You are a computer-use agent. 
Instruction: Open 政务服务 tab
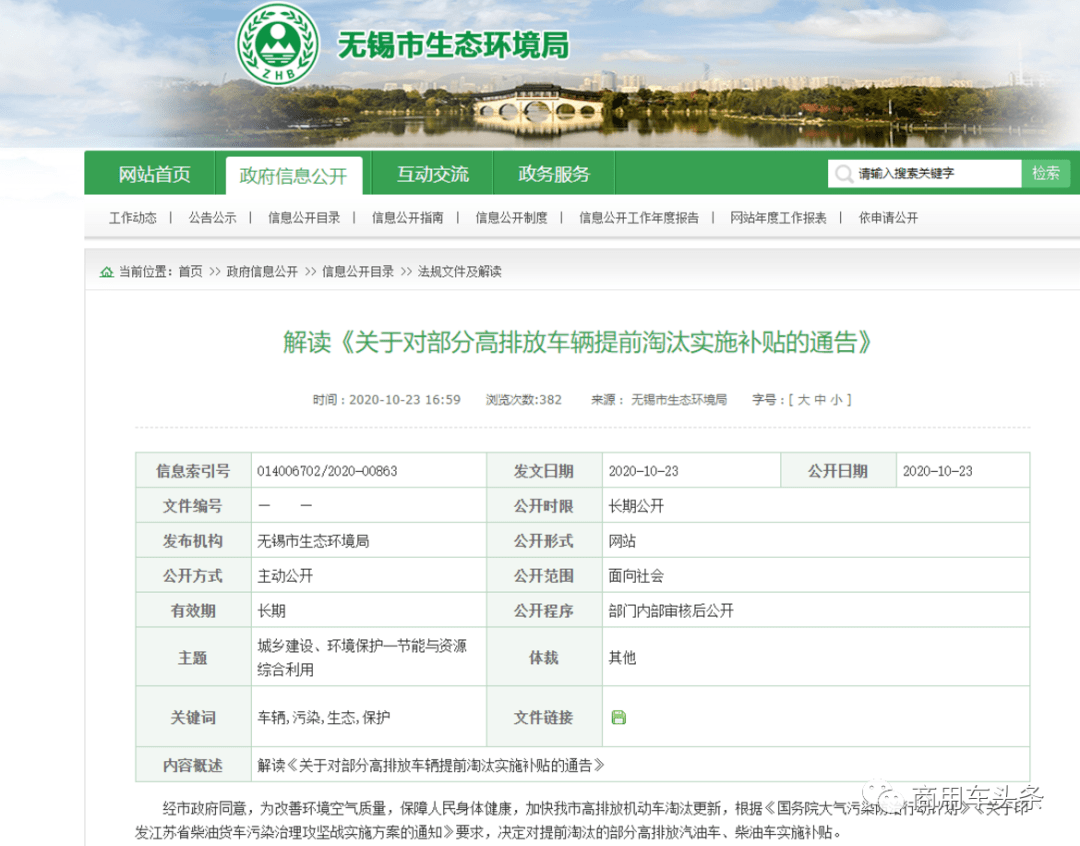(554, 174)
